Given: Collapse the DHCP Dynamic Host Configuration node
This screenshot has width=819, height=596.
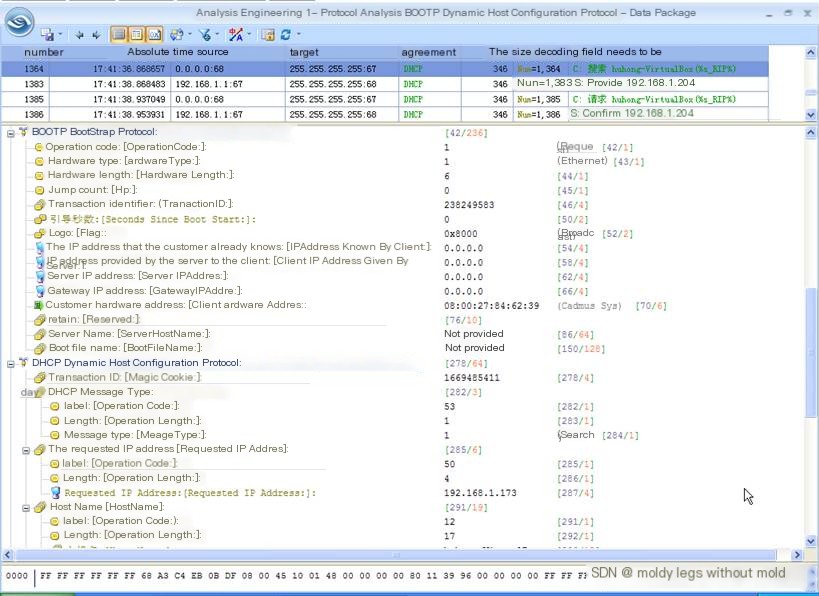Looking at the screenshot, I should click(10, 364).
